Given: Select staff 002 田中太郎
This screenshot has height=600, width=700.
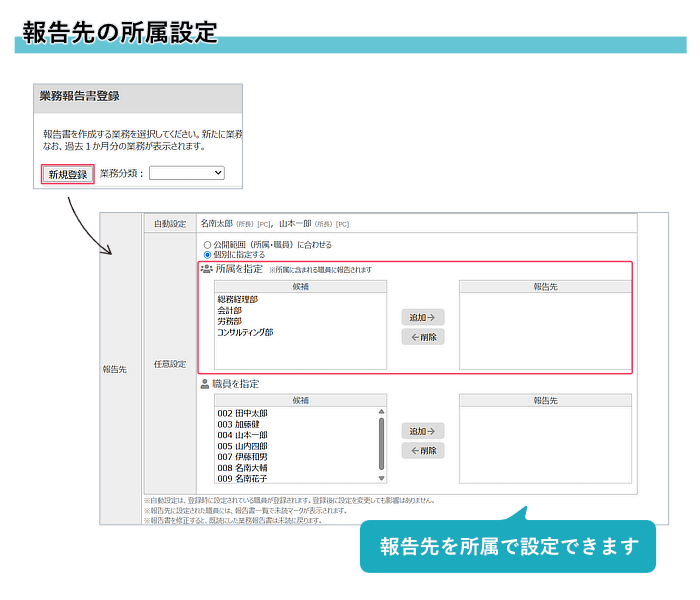Looking at the screenshot, I should (x=242, y=412).
